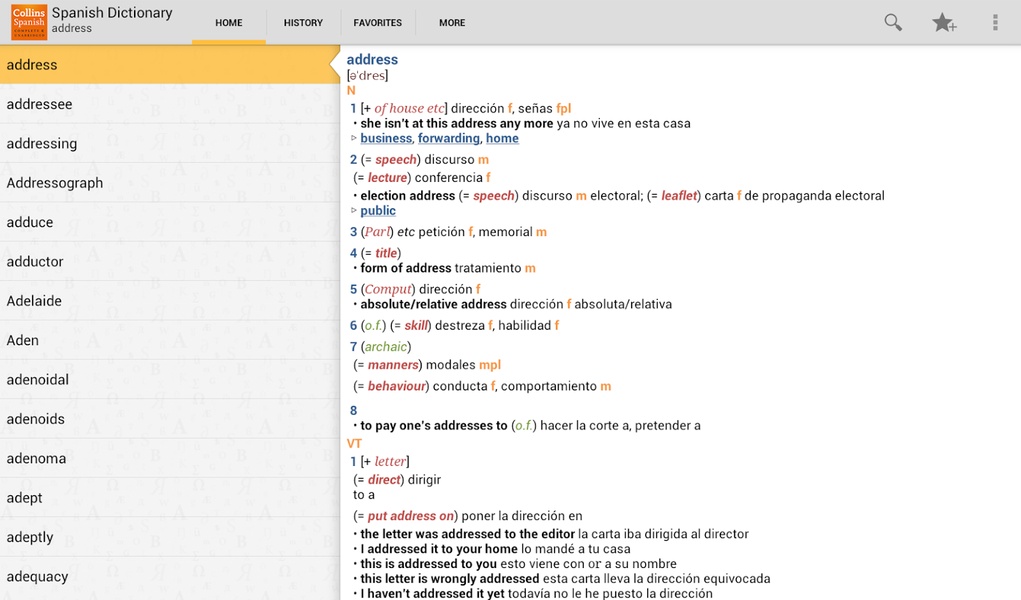Click the orange 'N' part-of-speech label

(351, 91)
